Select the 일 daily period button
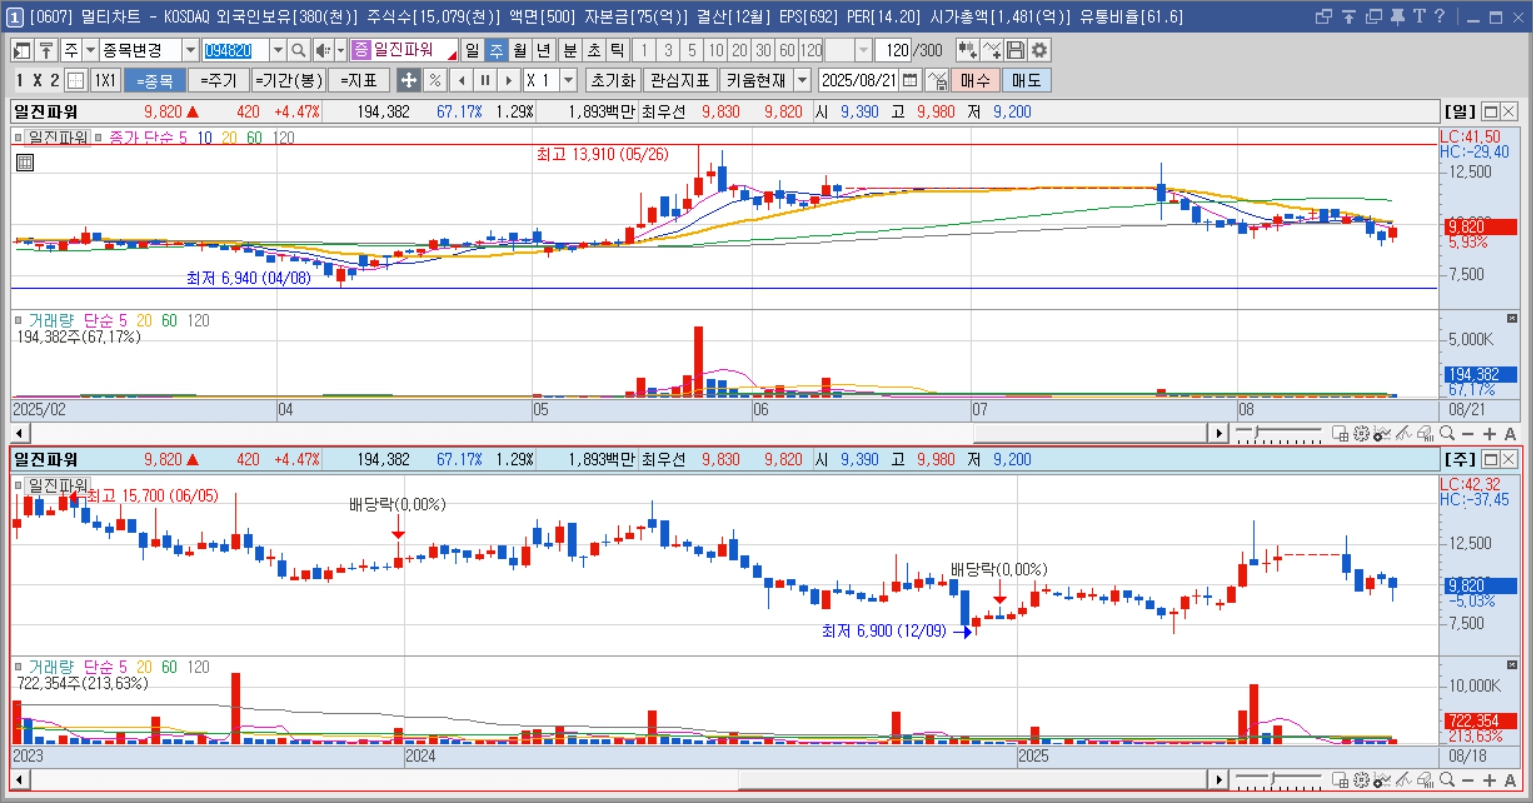This screenshot has width=1533, height=803. [472, 50]
